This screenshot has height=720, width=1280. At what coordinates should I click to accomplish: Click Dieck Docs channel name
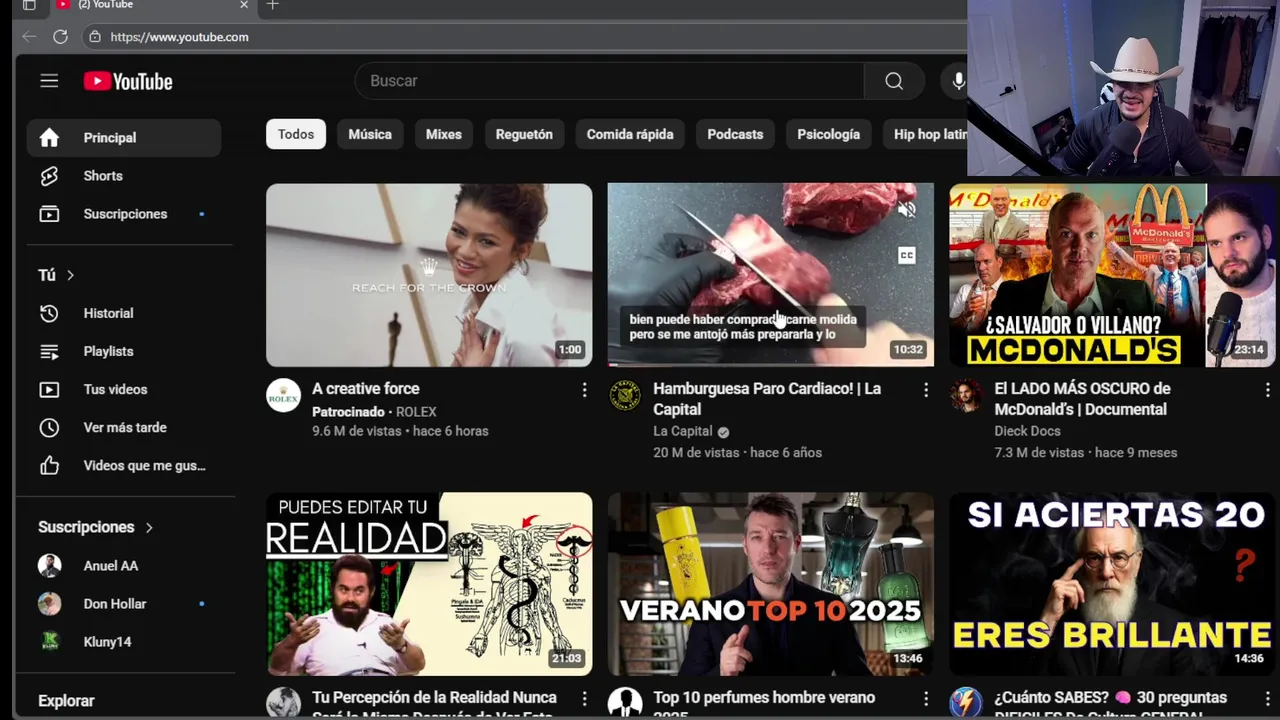1027,431
